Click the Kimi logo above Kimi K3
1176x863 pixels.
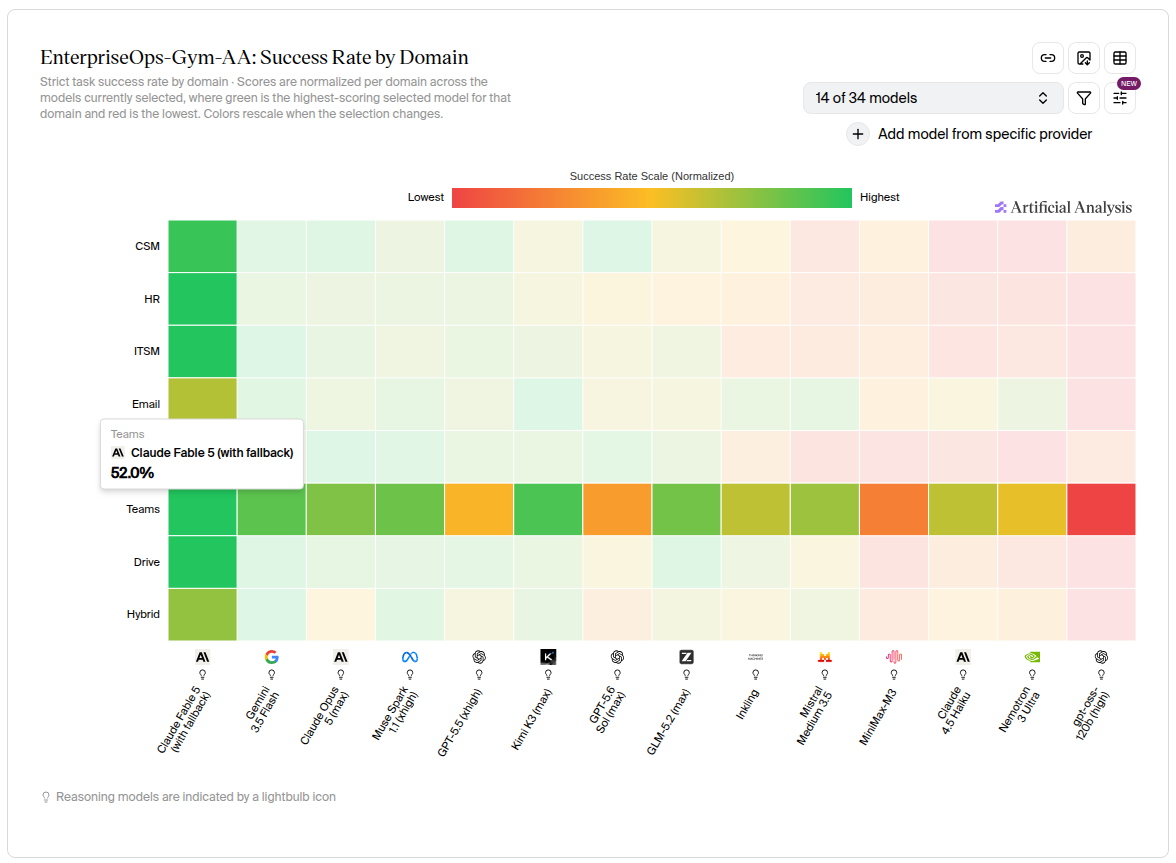(548, 657)
